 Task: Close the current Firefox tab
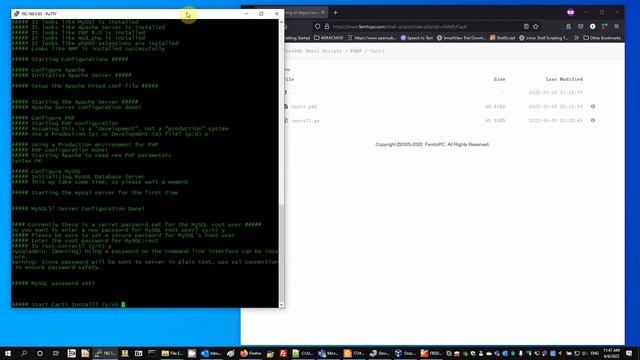point(323,13)
